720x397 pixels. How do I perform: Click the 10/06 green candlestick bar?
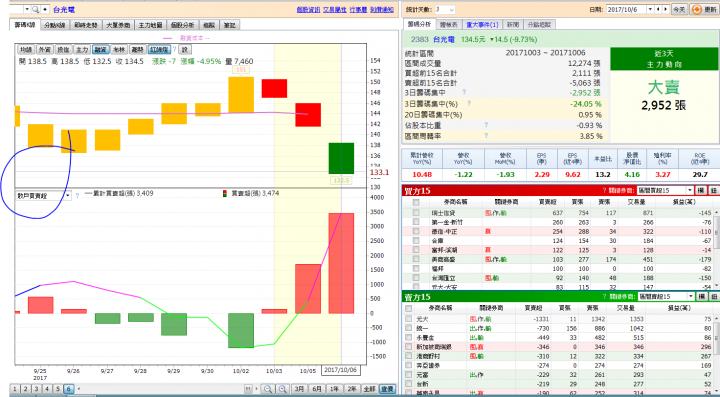coord(341,158)
